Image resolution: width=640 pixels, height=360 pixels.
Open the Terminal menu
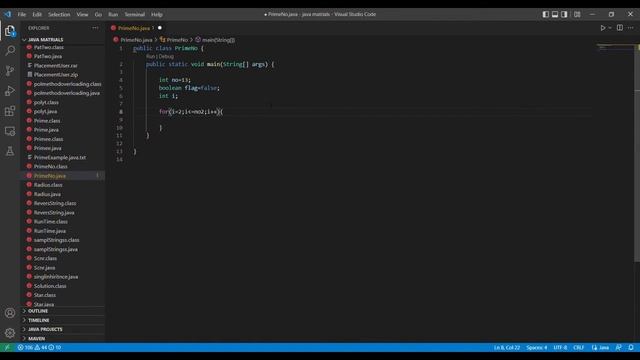point(135,14)
